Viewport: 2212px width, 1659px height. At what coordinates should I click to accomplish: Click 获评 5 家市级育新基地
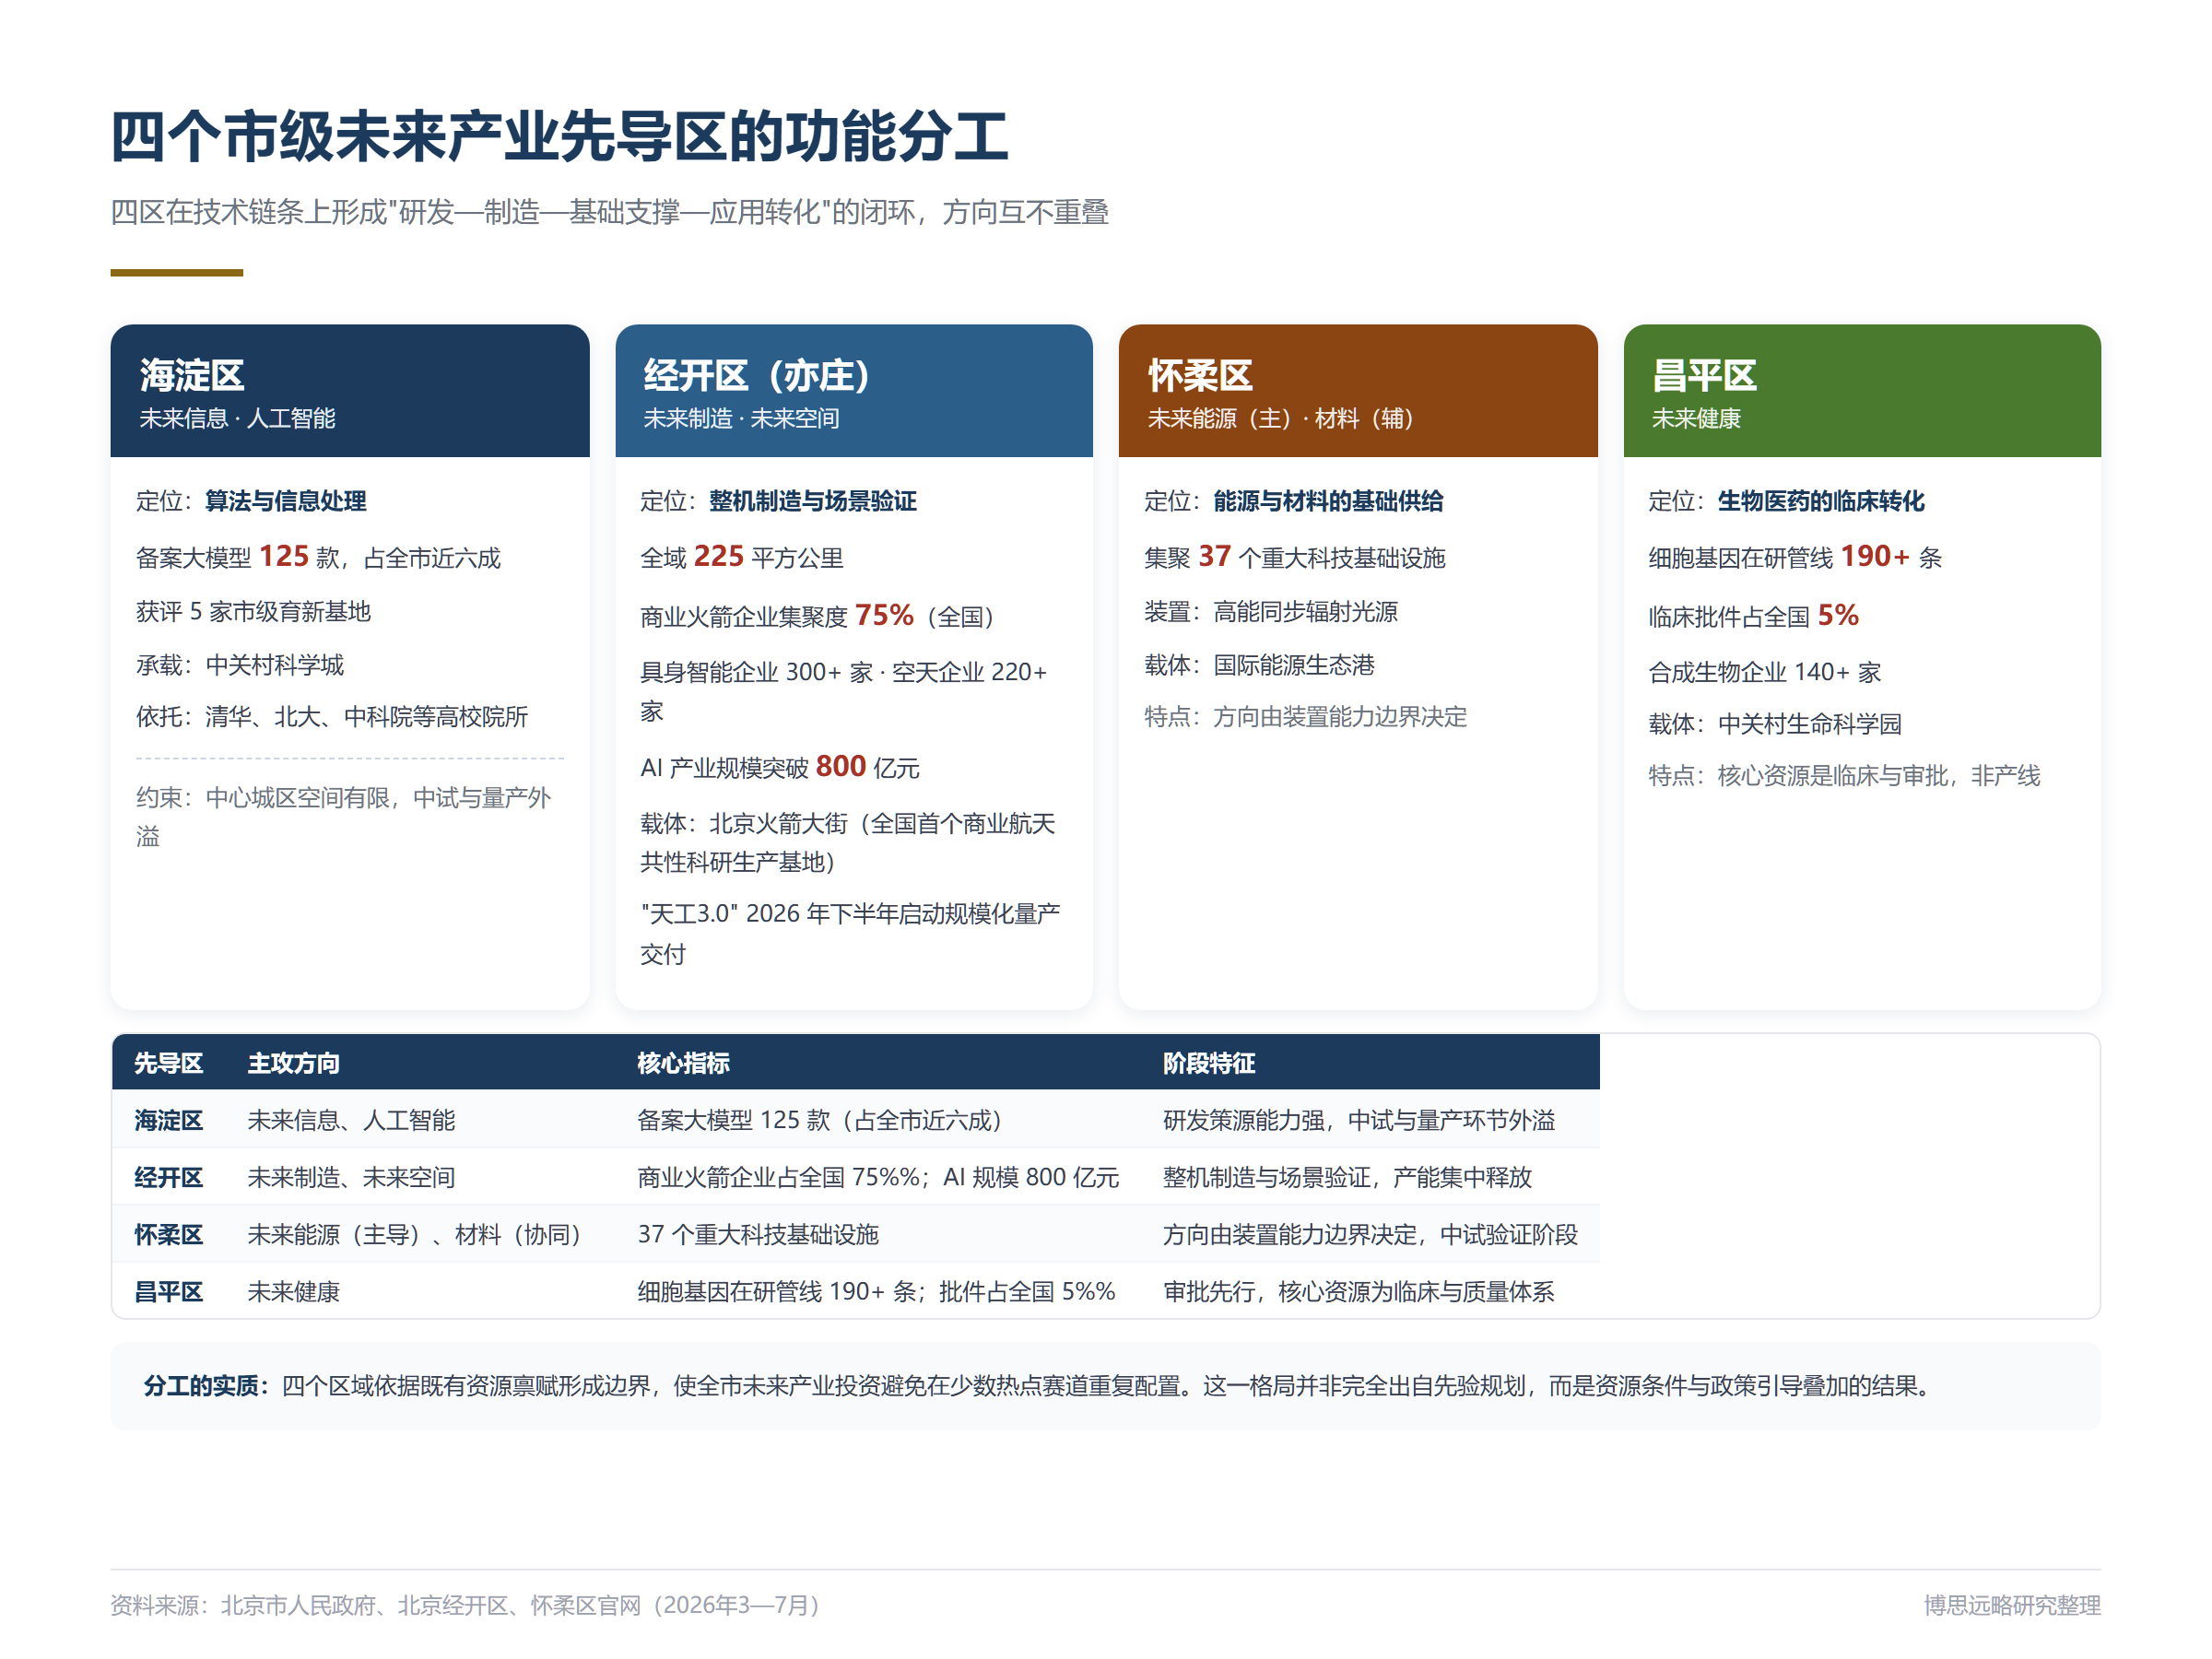coord(253,611)
